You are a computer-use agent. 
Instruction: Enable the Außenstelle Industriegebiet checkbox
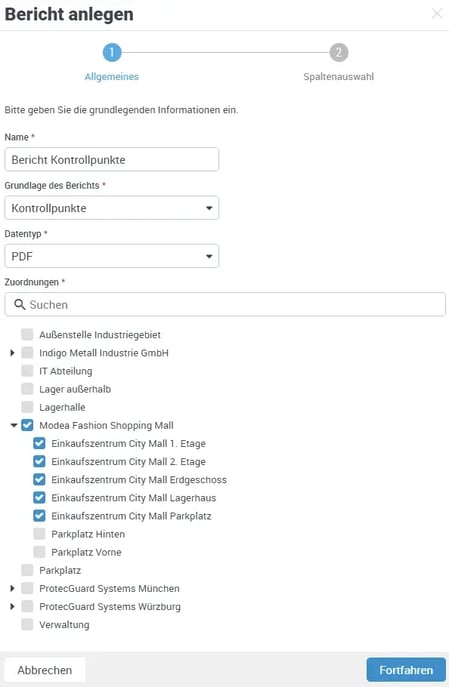(x=27, y=334)
